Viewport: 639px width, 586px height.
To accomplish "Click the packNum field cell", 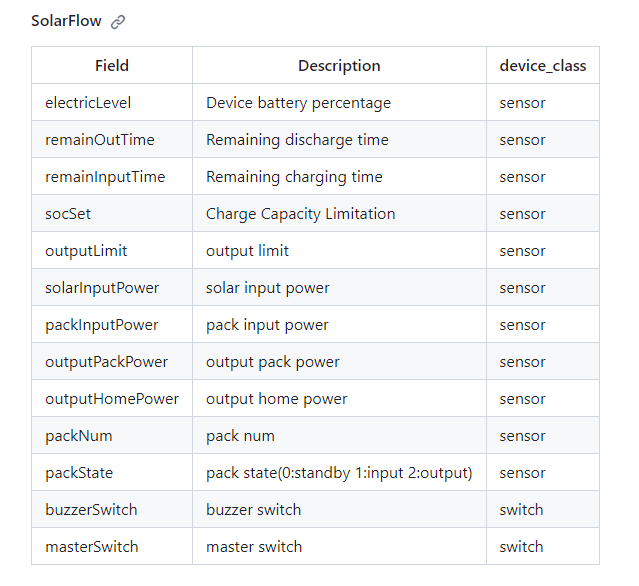I will pyautogui.click(x=78, y=436).
